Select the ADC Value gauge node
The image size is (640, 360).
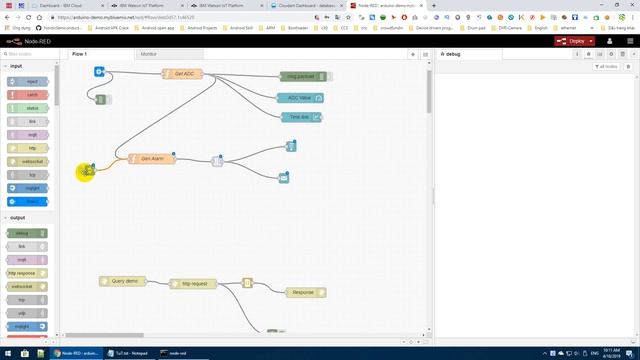[300, 98]
